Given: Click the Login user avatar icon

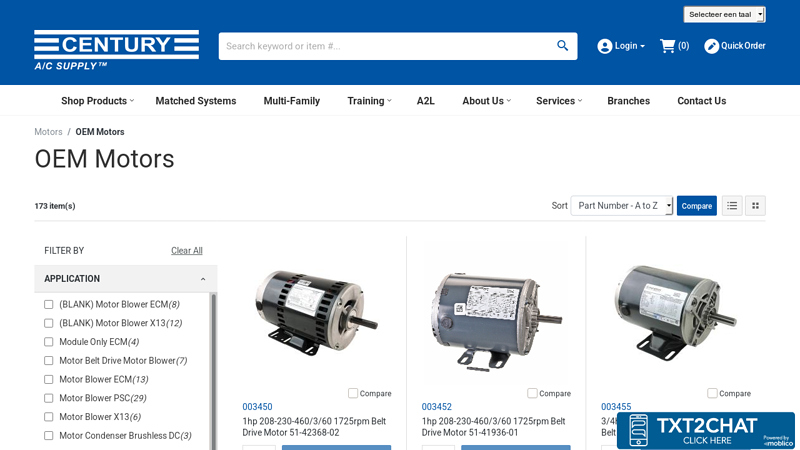Looking at the screenshot, I should [605, 46].
